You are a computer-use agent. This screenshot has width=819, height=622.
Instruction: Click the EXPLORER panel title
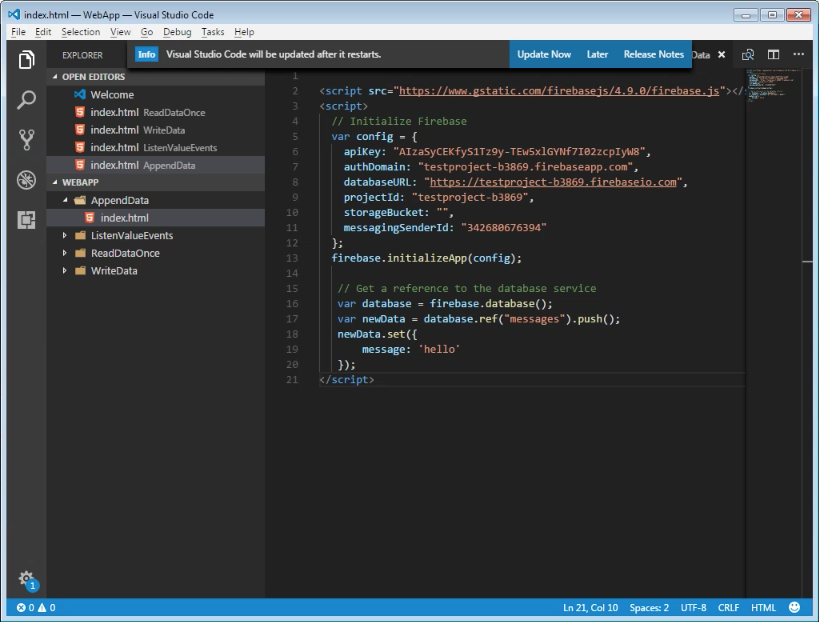83,55
